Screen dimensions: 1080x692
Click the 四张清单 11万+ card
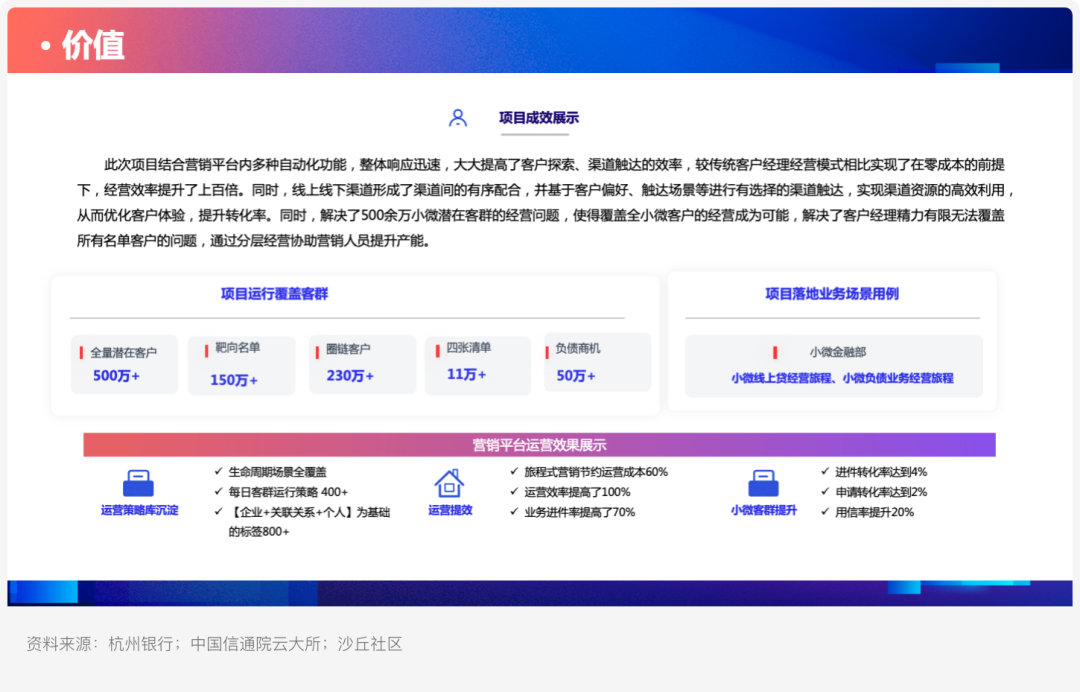point(478,366)
